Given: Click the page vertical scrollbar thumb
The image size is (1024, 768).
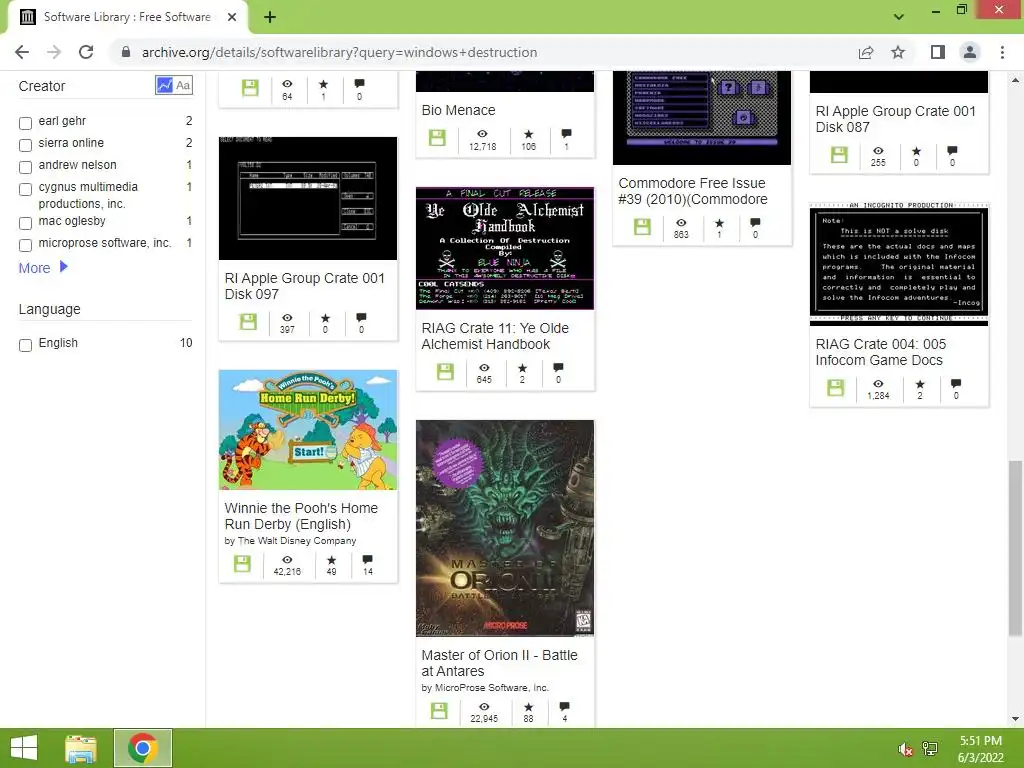Looking at the screenshot, I should pyautogui.click(x=1015, y=547).
